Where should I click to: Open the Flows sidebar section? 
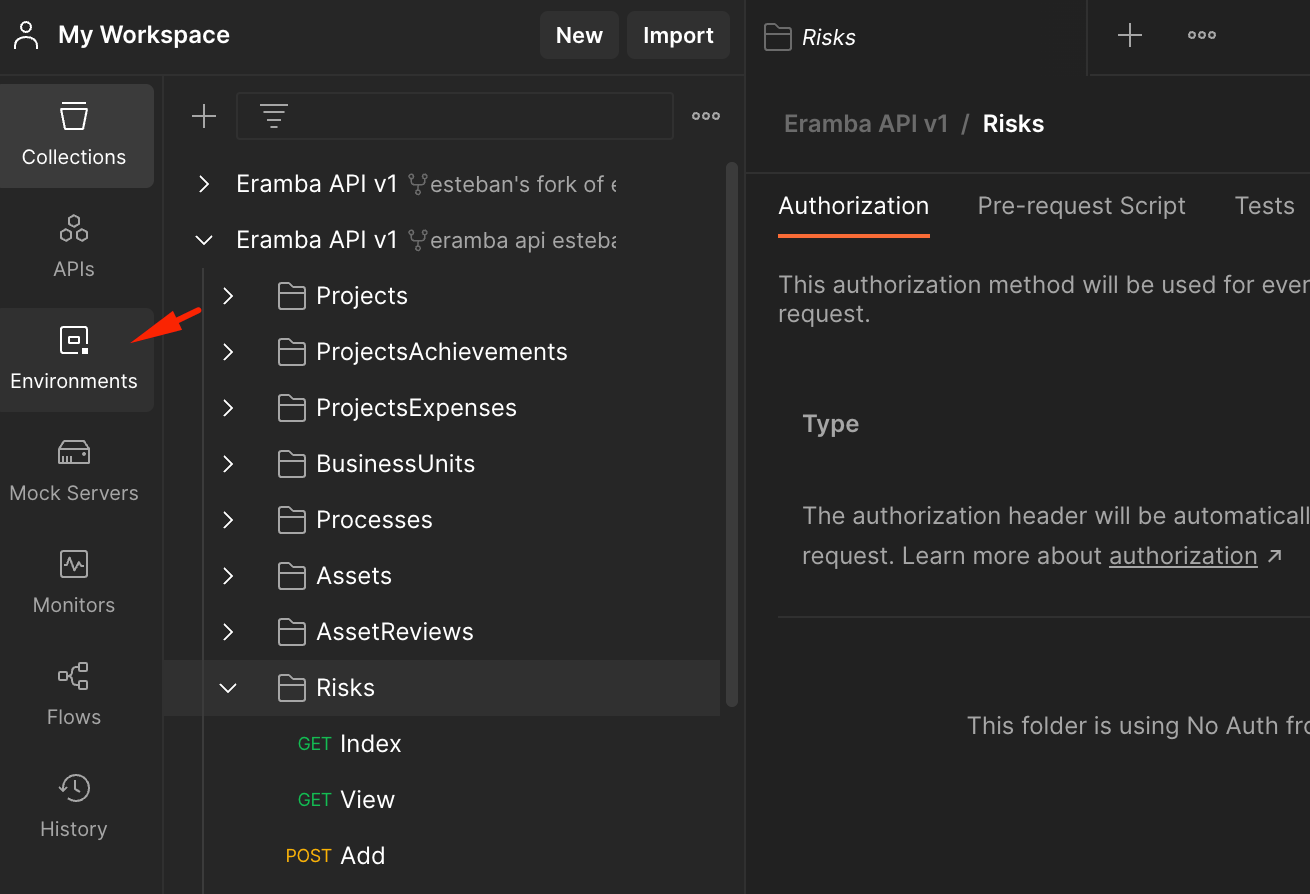pyautogui.click(x=74, y=694)
